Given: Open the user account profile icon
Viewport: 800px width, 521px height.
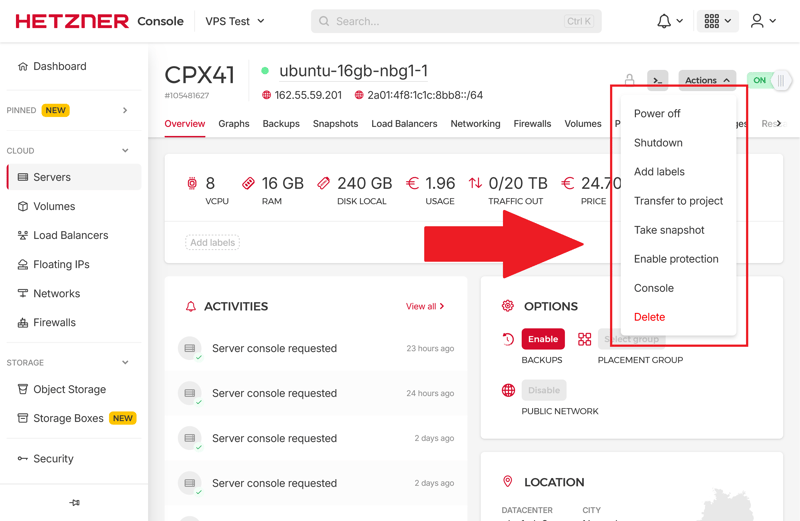Looking at the screenshot, I should [x=758, y=21].
